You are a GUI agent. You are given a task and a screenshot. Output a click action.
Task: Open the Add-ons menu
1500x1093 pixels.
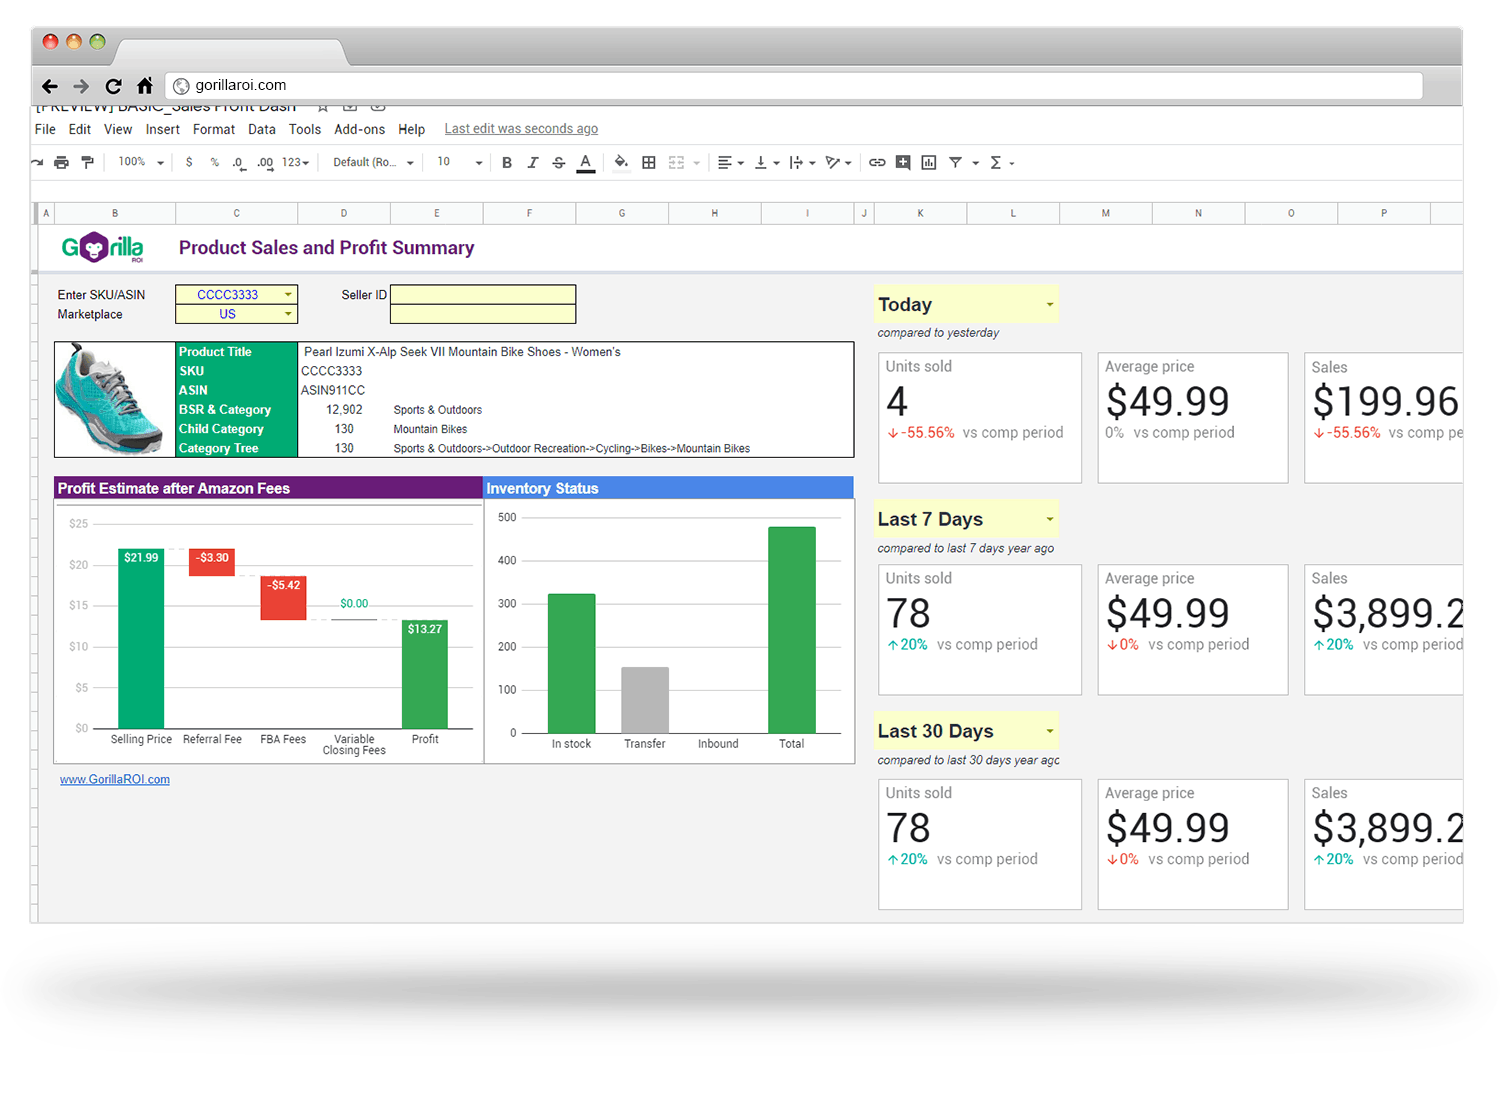359,128
